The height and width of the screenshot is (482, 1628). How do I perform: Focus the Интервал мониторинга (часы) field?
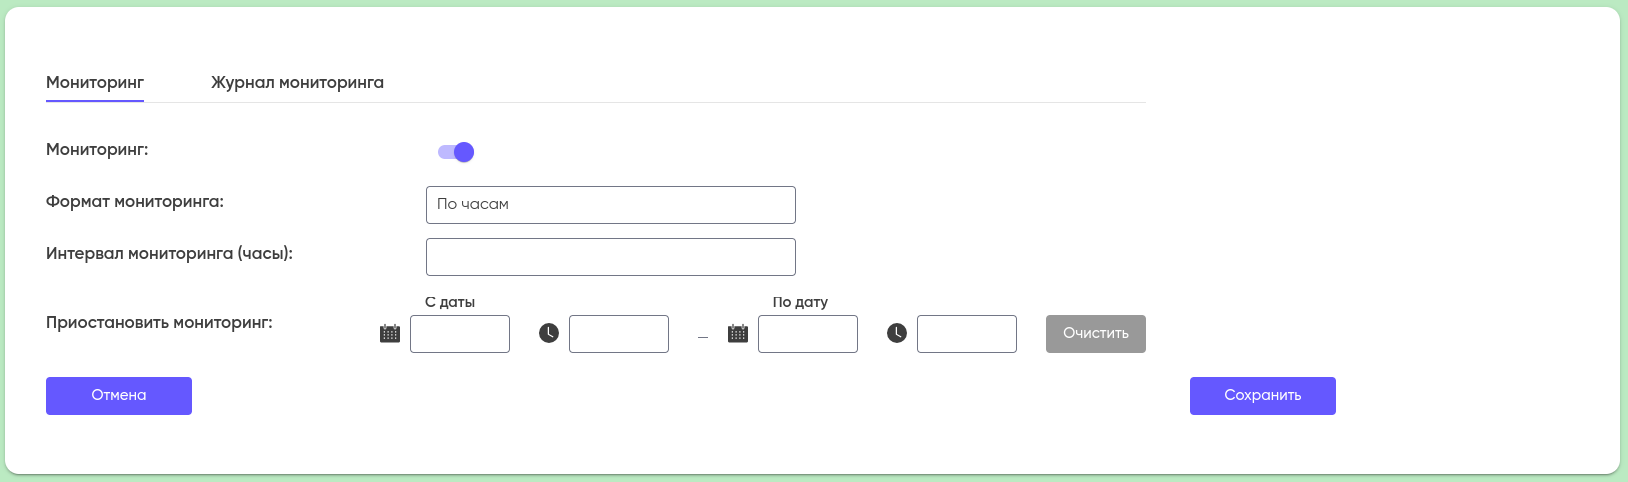point(610,257)
